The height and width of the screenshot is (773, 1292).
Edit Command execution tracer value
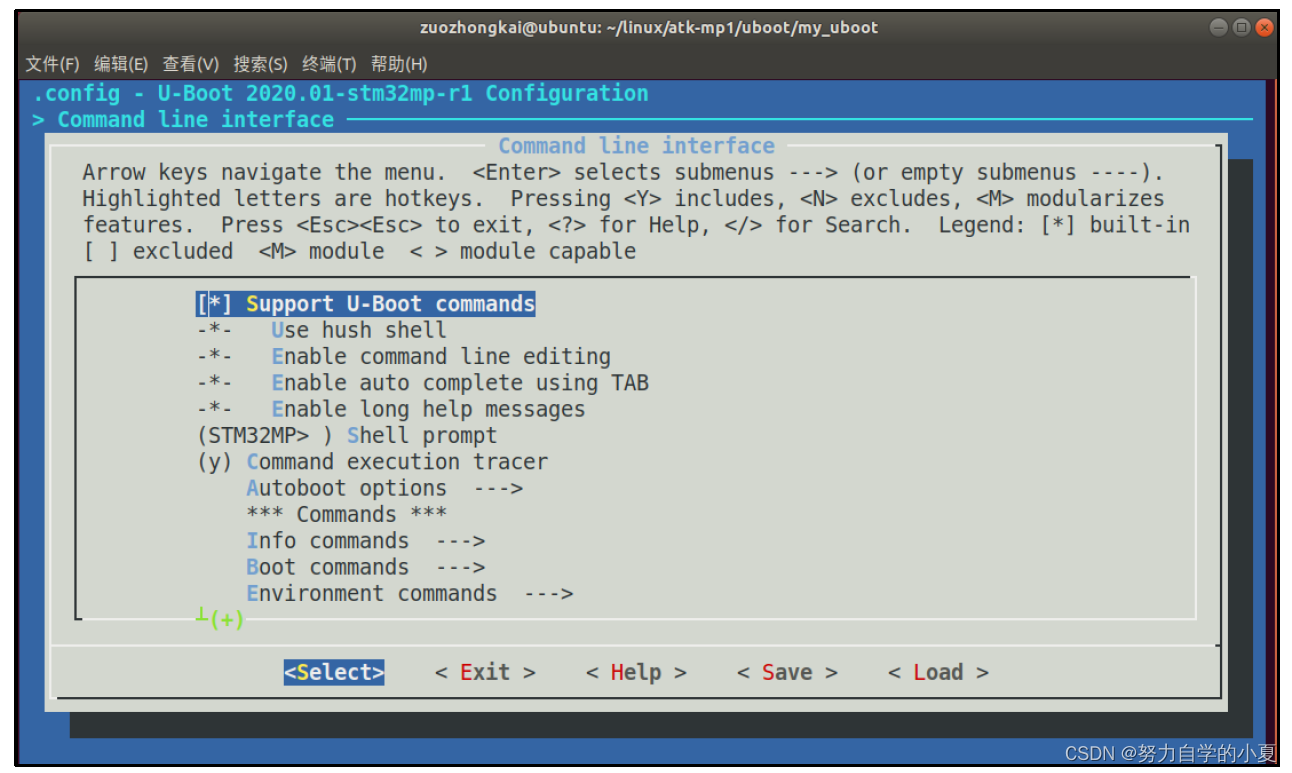372,462
